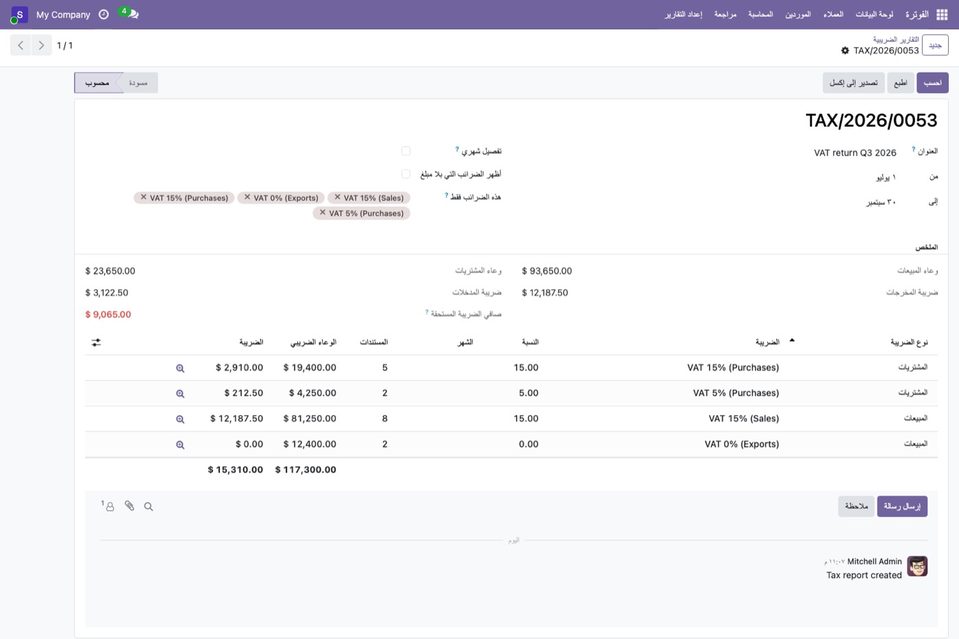Screen dimensions: 959x639
Task: Go to next record arrow
Action: click(x=41, y=45)
